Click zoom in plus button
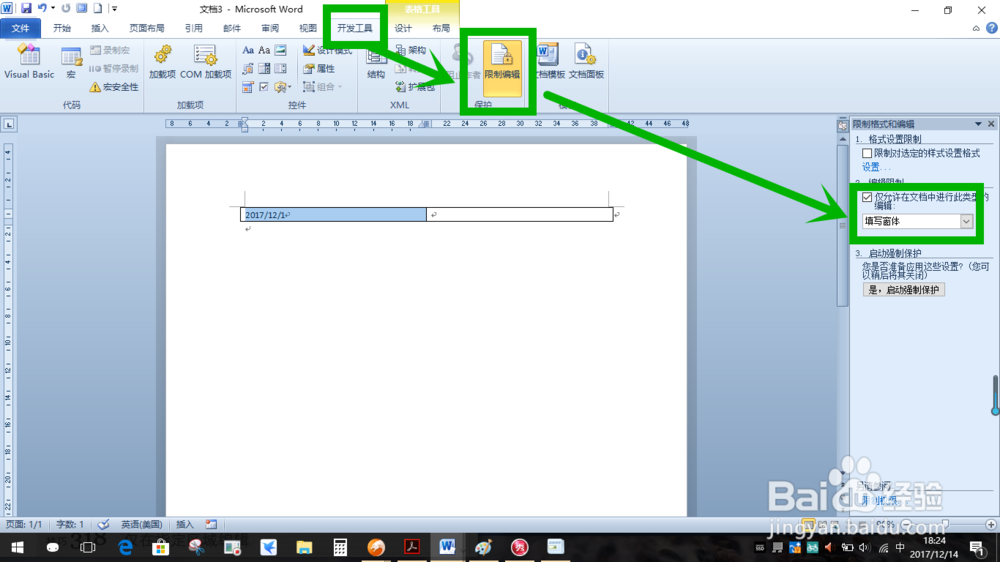 990,524
